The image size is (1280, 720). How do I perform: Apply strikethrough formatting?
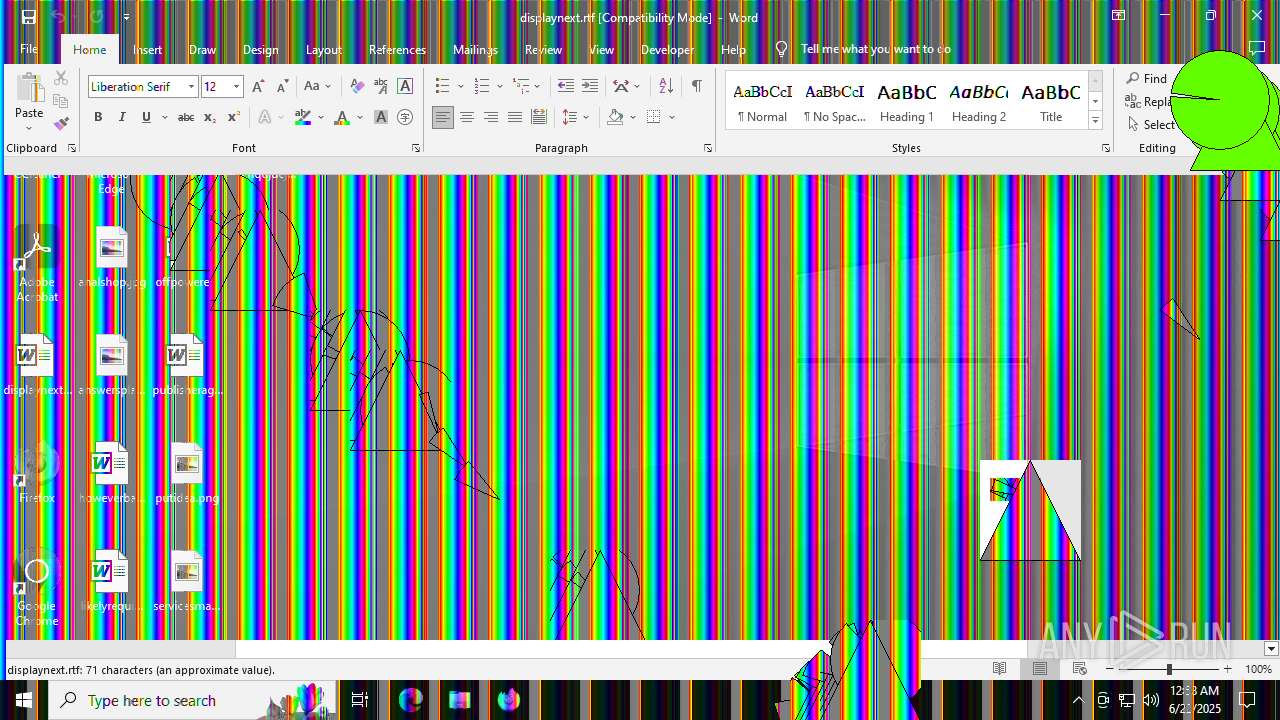[185, 118]
